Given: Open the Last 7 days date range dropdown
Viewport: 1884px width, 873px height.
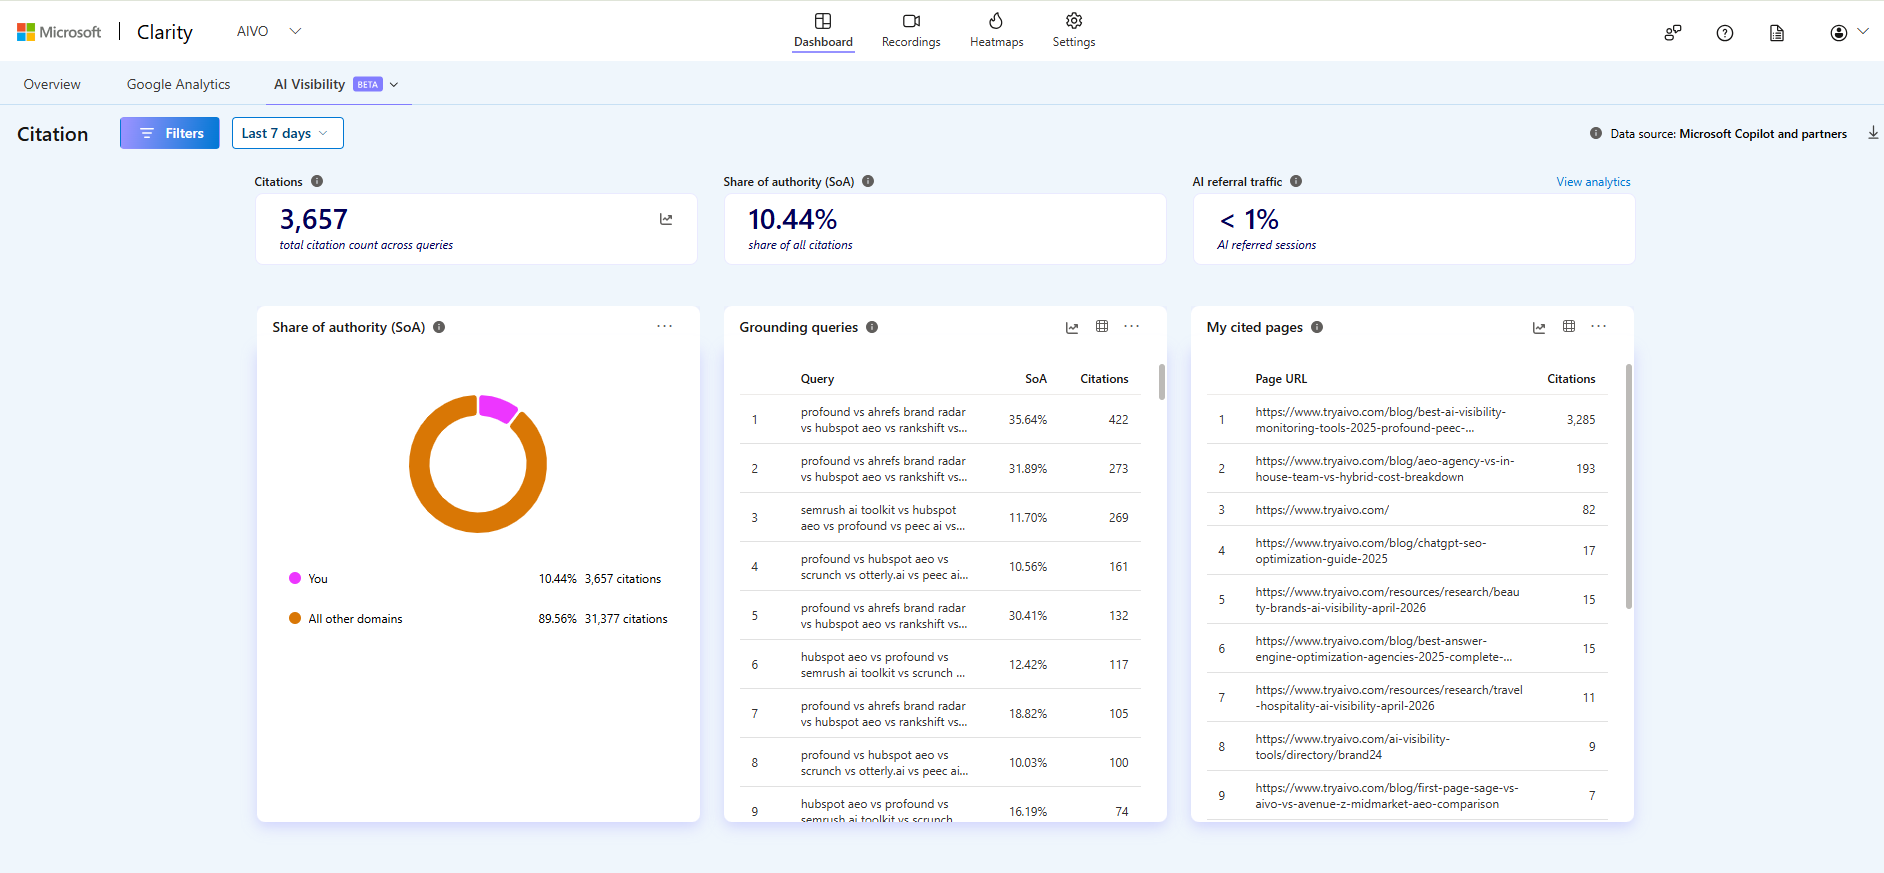Looking at the screenshot, I should (x=288, y=133).
